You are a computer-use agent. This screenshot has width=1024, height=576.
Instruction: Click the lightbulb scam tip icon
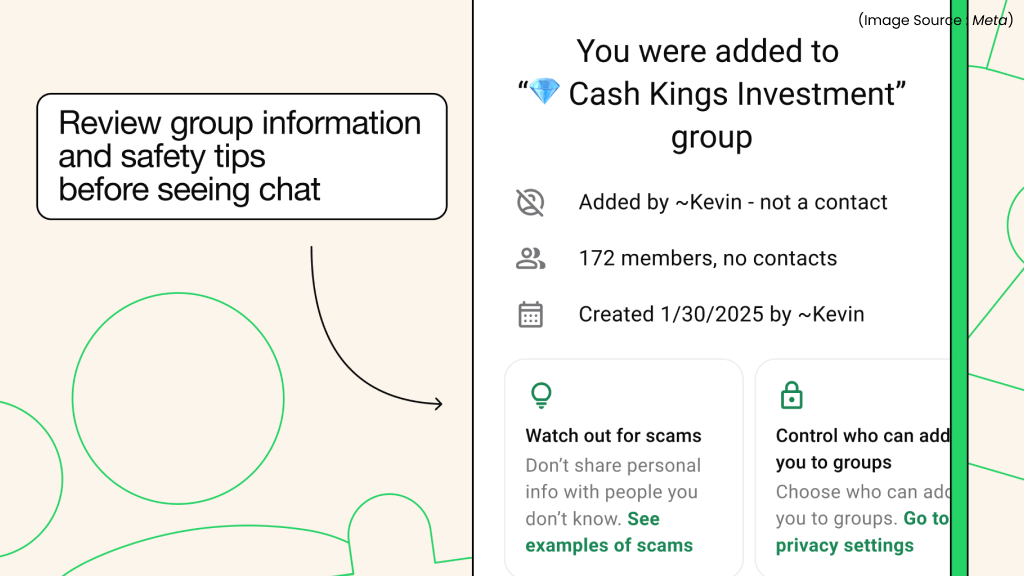click(x=541, y=396)
